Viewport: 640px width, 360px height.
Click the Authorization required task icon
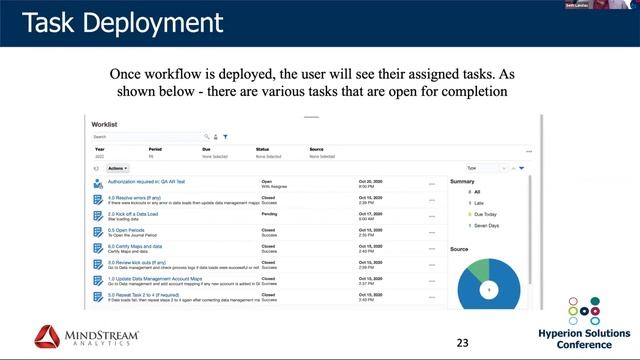(x=98, y=184)
